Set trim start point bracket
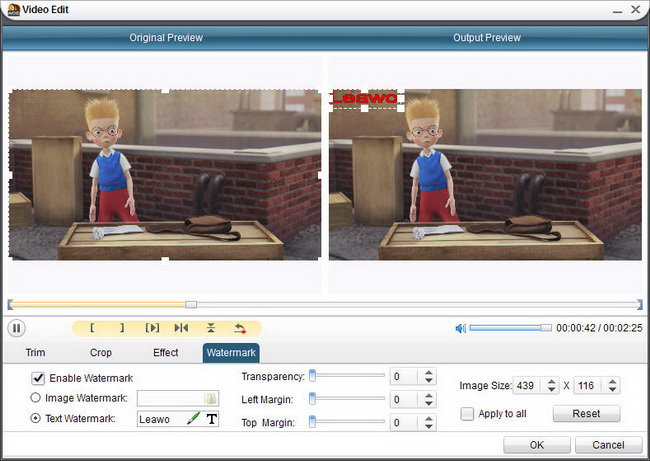The image size is (650, 461). tap(92, 328)
